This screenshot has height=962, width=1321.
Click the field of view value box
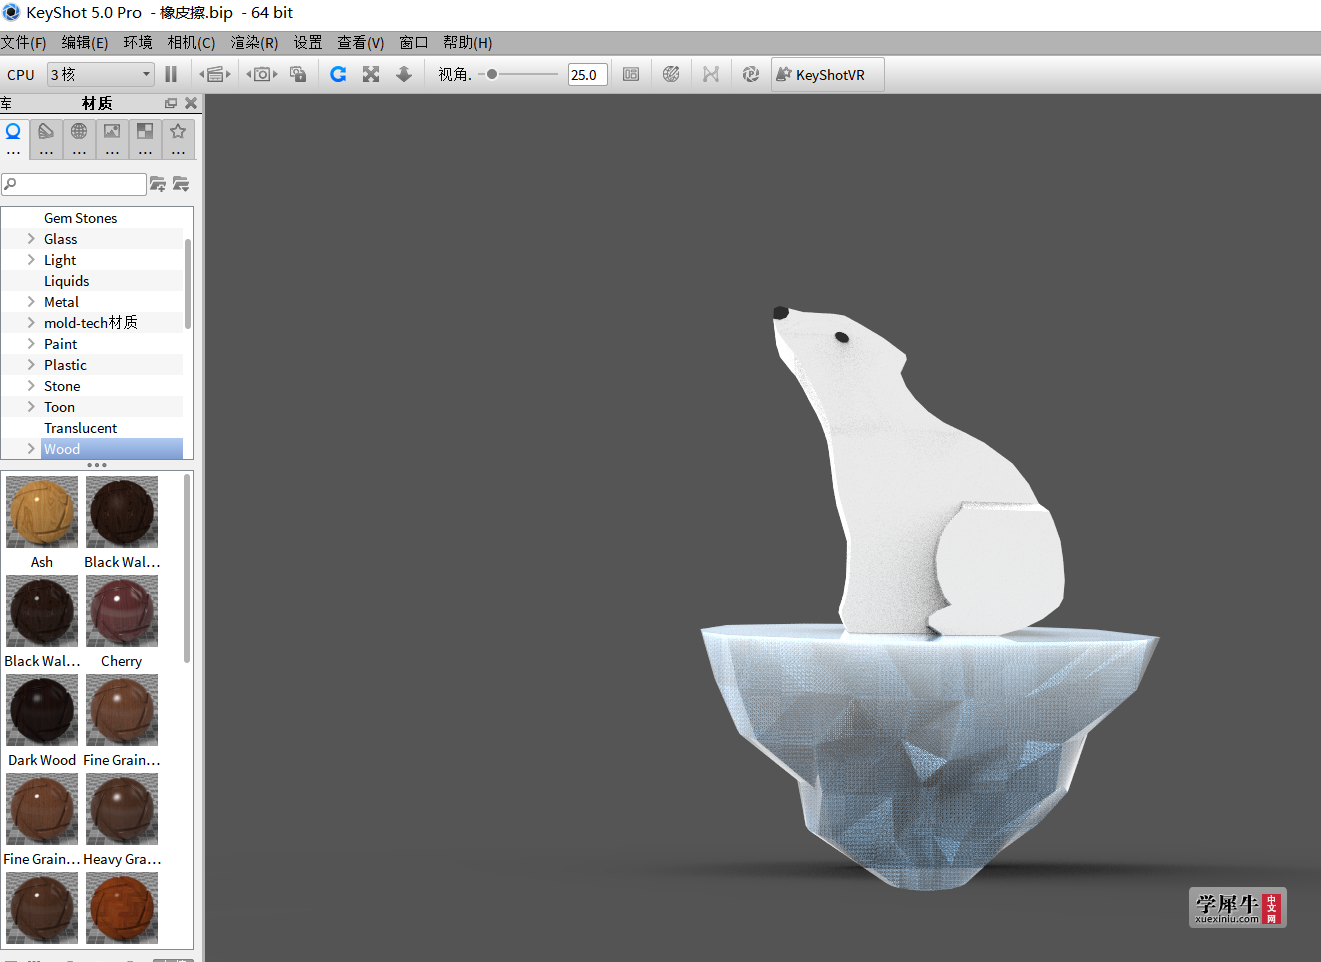tap(588, 74)
